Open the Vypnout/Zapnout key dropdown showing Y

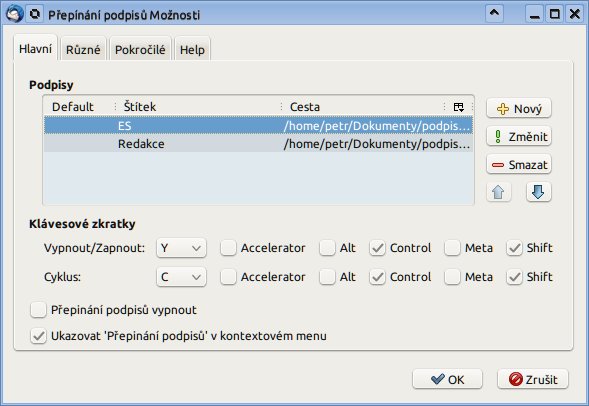[x=181, y=248]
